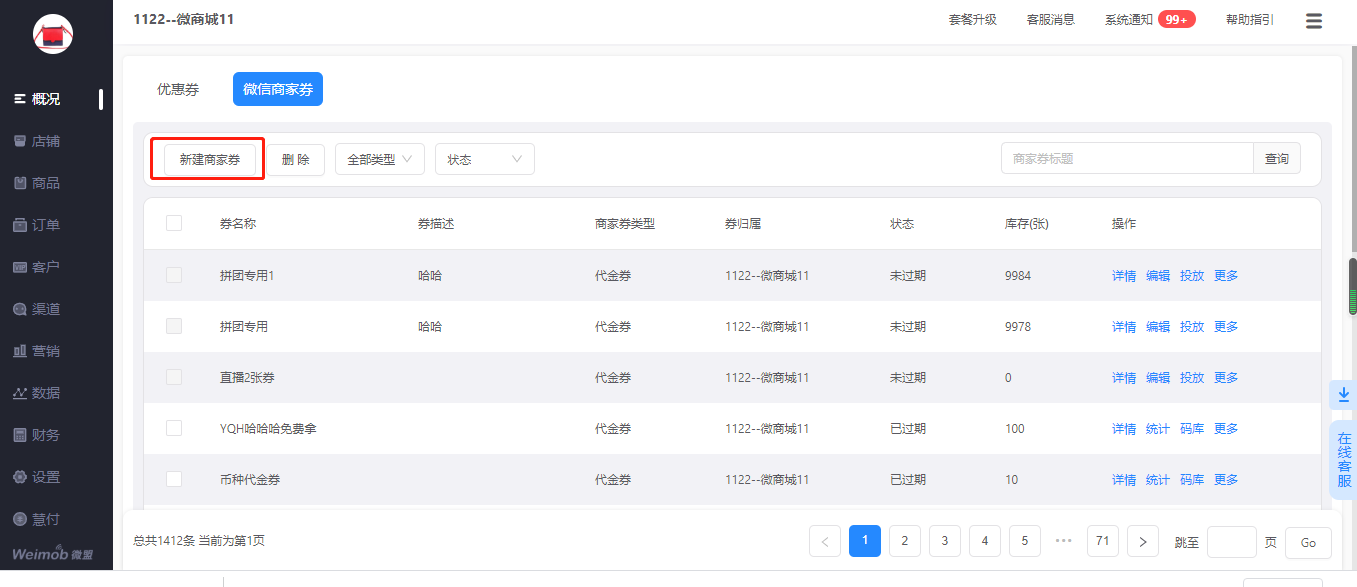Go to page 3 in pagination

(945, 541)
